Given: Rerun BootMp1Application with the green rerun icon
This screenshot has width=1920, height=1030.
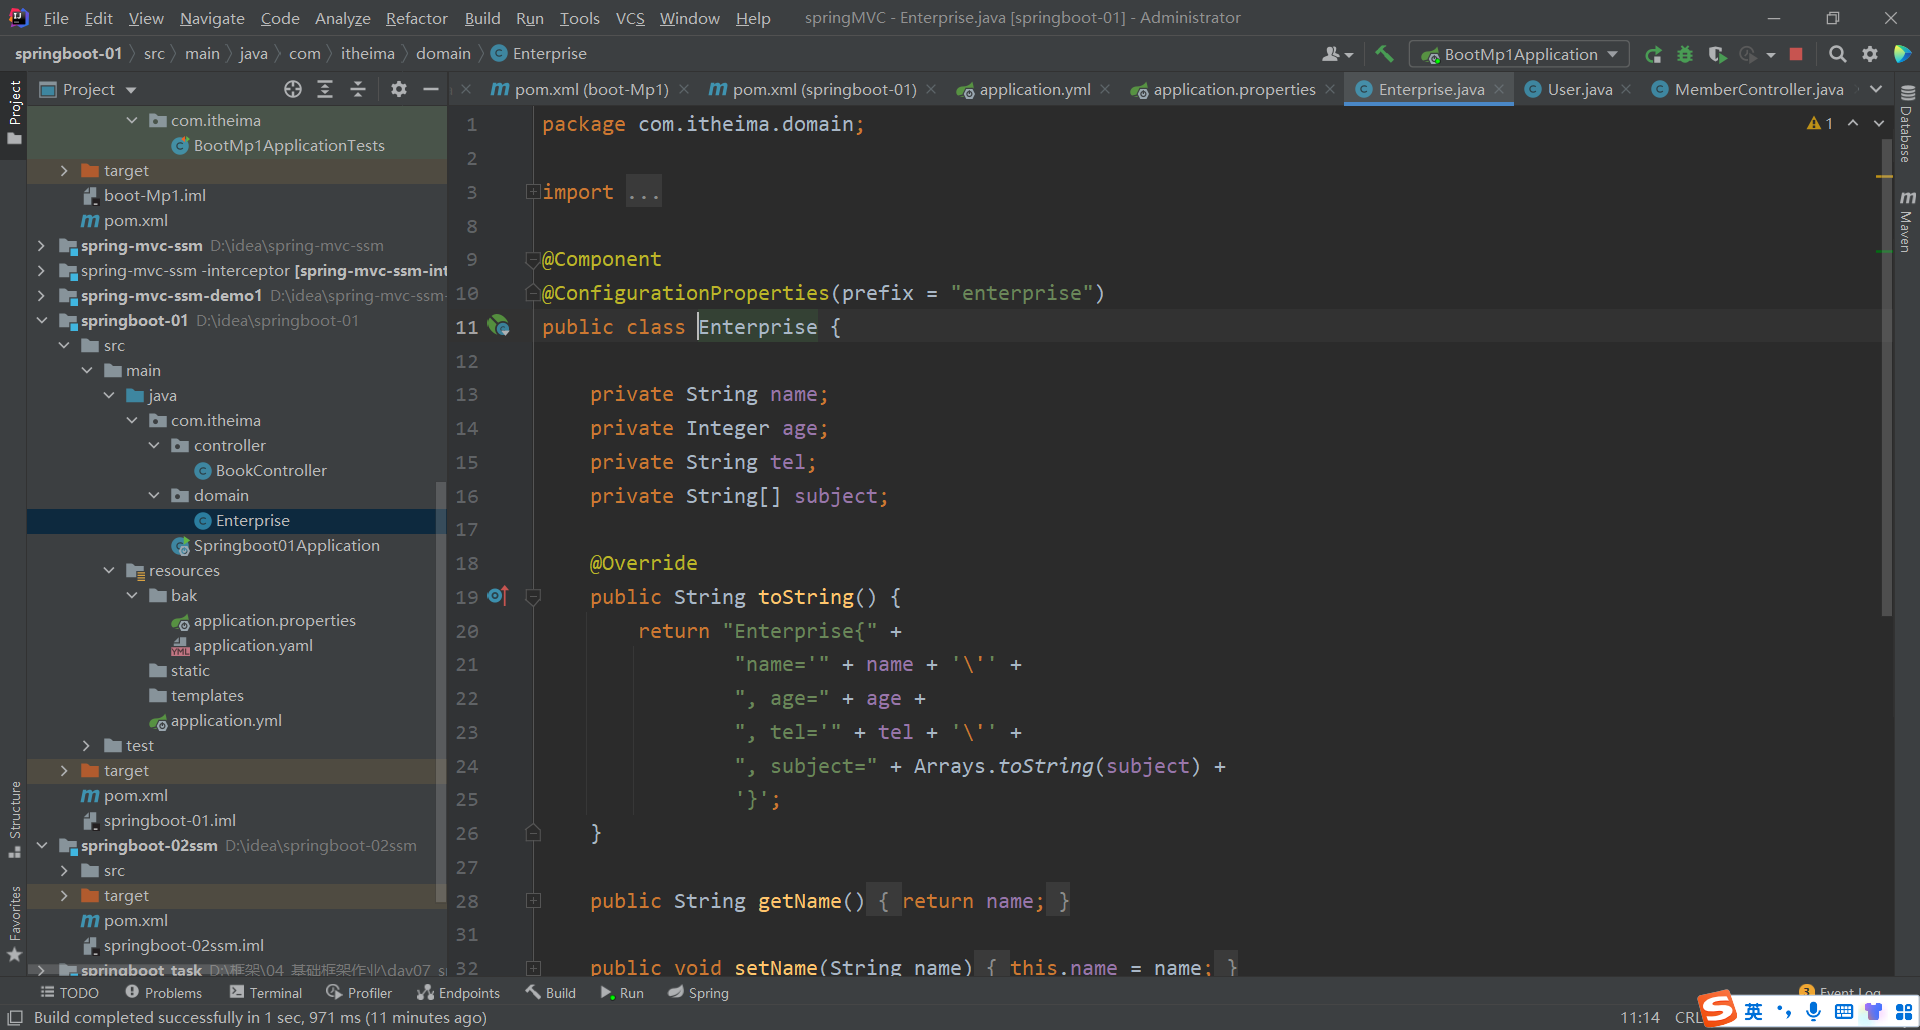Looking at the screenshot, I should pos(1653,54).
